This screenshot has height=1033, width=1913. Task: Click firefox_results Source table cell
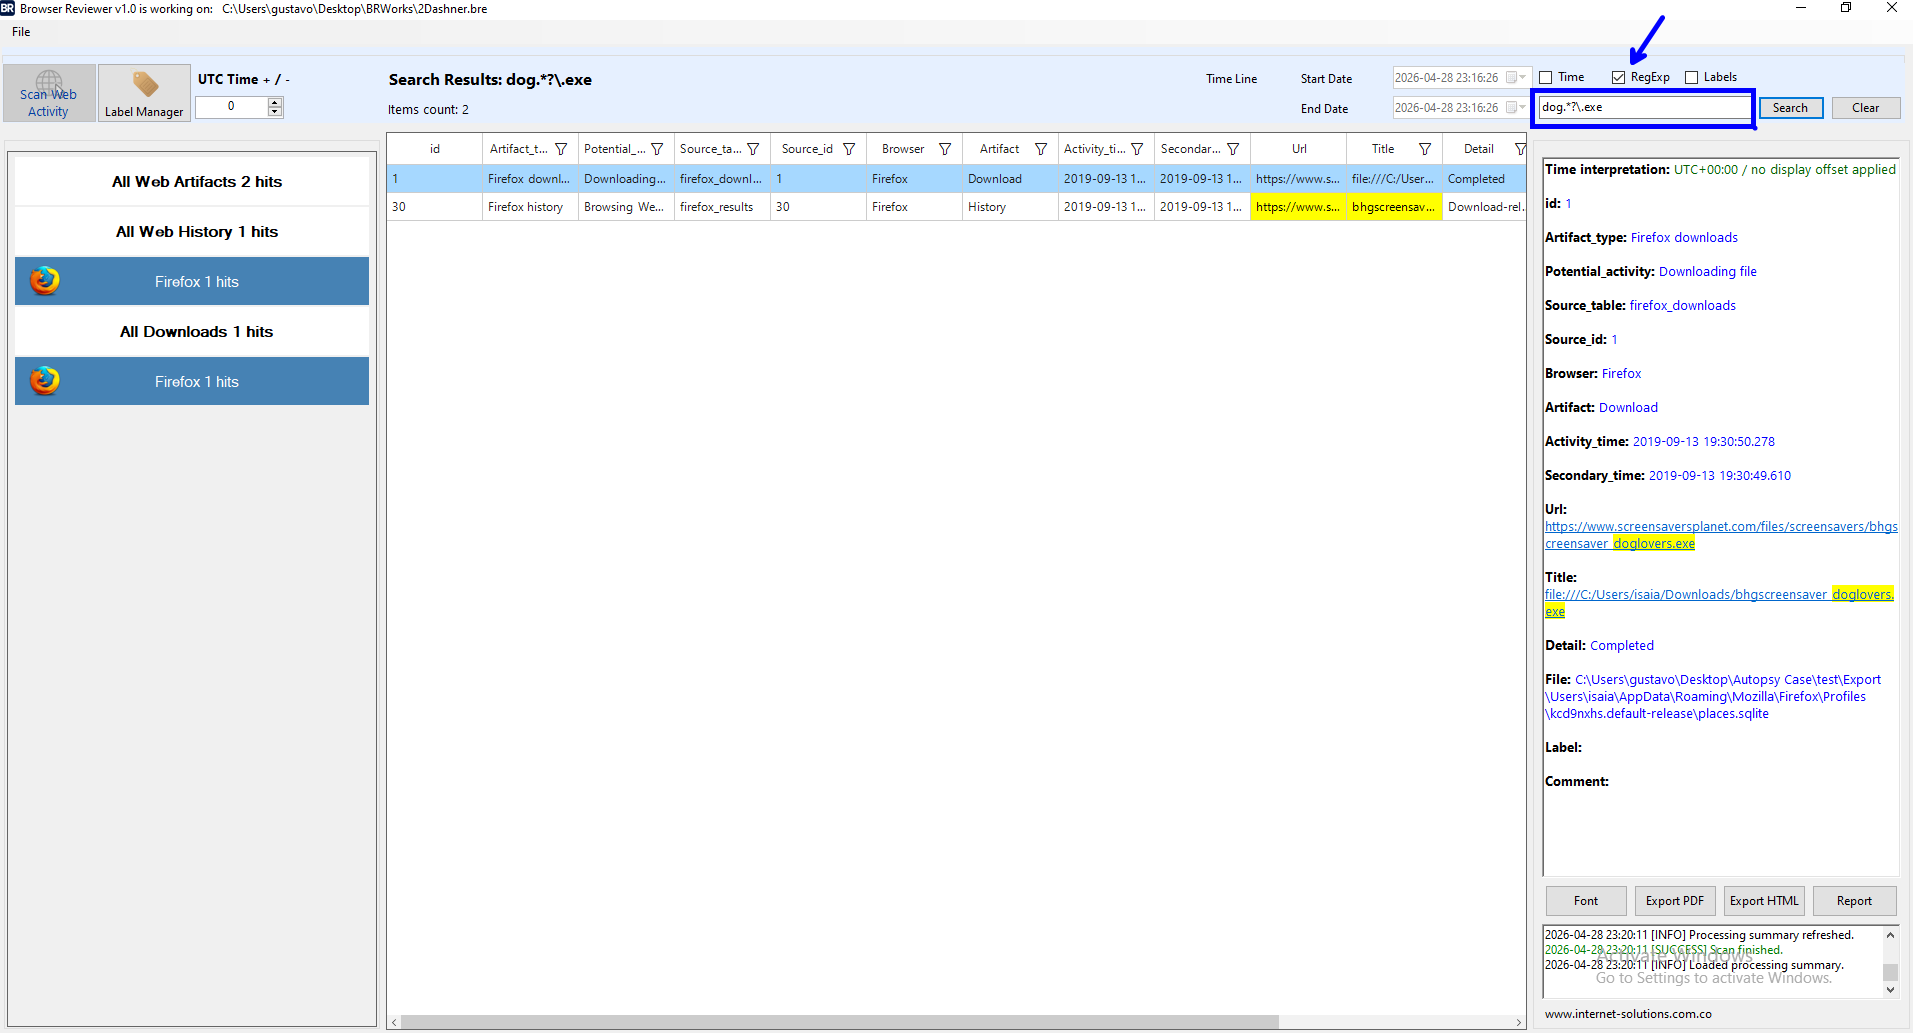tap(722, 207)
